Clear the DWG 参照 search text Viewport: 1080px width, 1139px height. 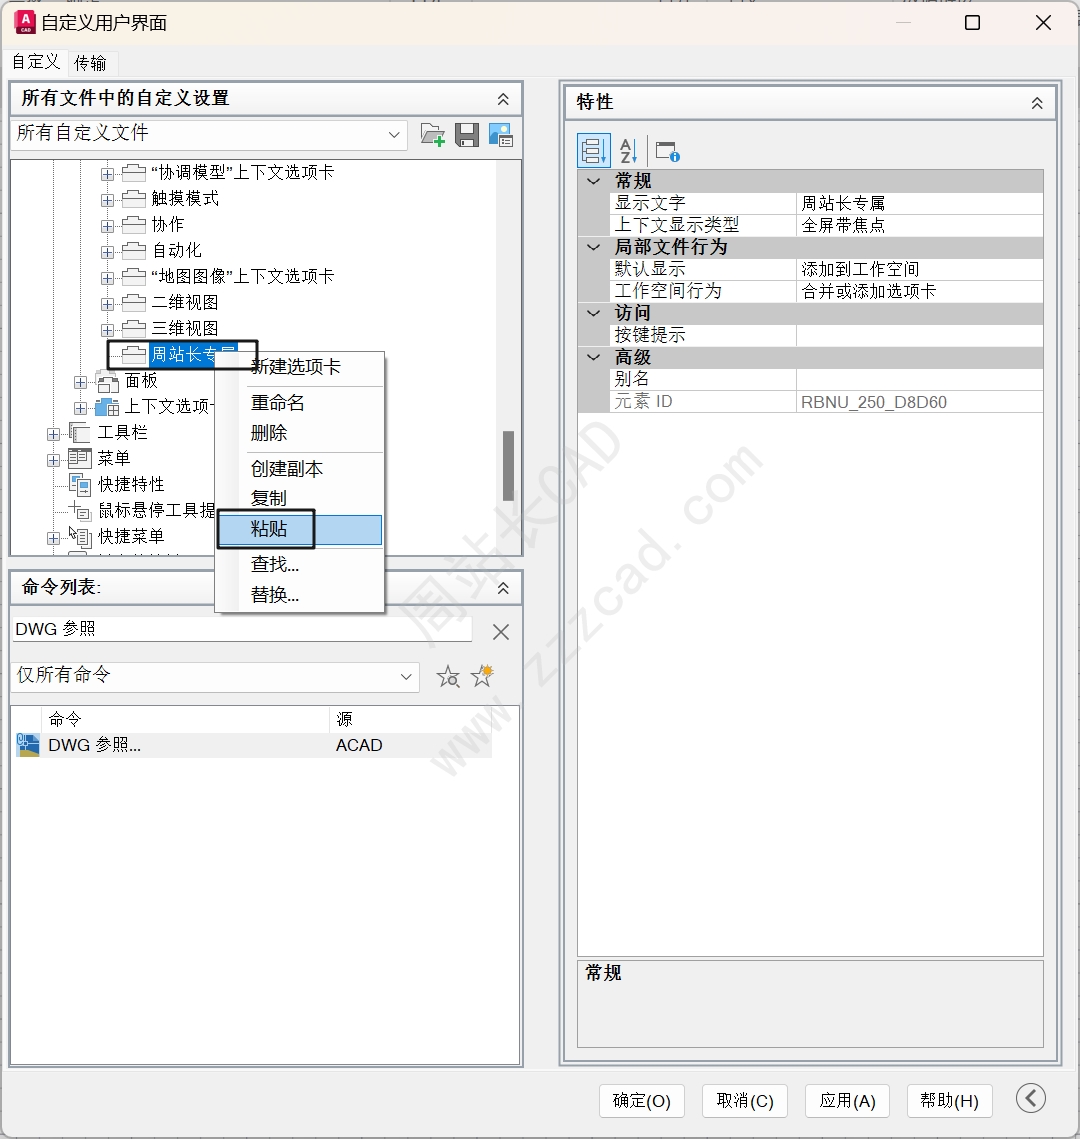(x=500, y=632)
